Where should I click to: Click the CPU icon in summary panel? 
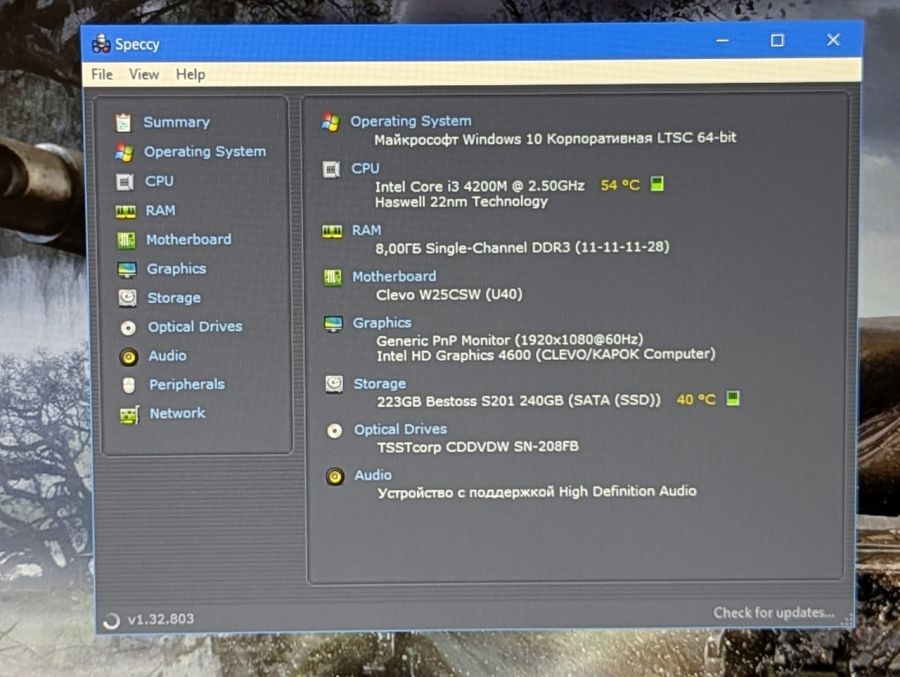point(331,169)
